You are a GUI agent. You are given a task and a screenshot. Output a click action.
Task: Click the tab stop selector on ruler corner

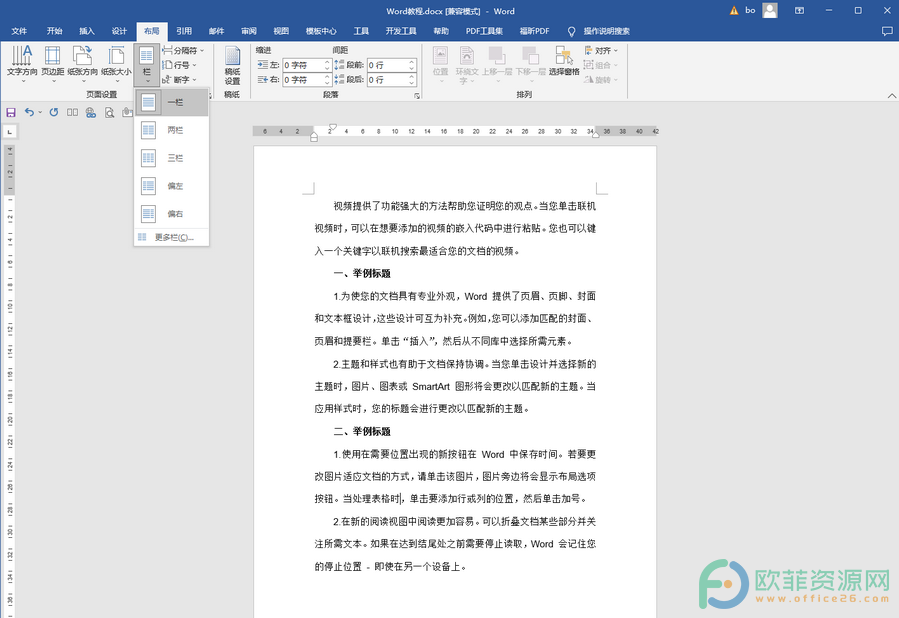click(x=9, y=132)
